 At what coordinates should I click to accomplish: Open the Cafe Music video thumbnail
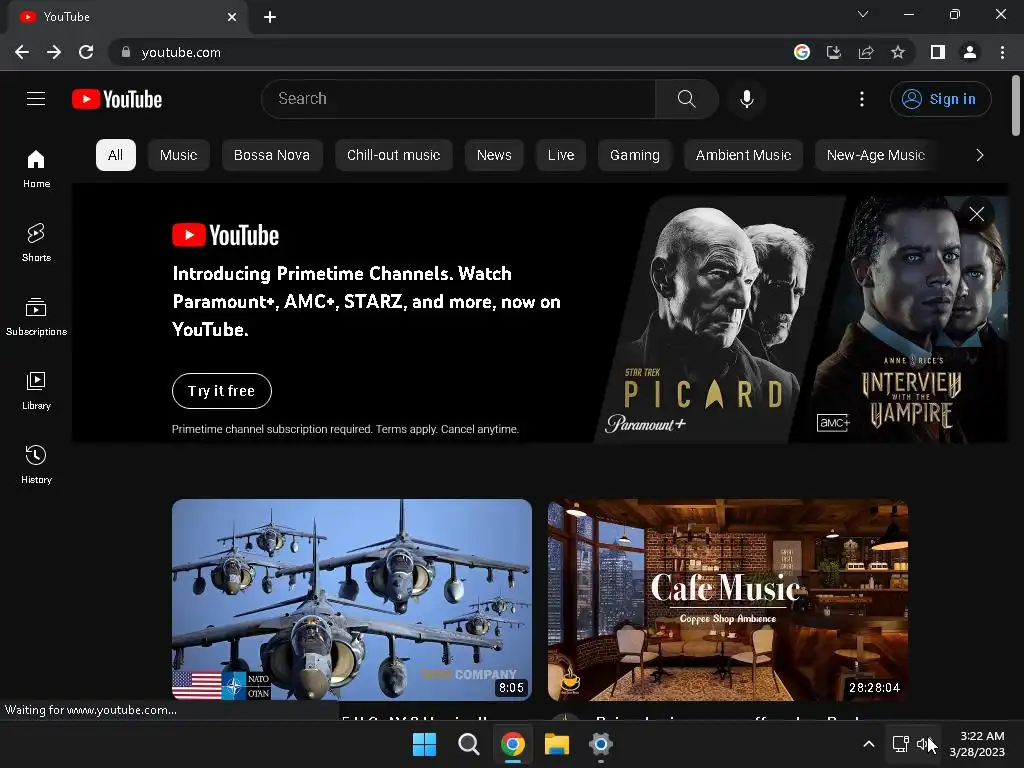[x=728, y=600]
